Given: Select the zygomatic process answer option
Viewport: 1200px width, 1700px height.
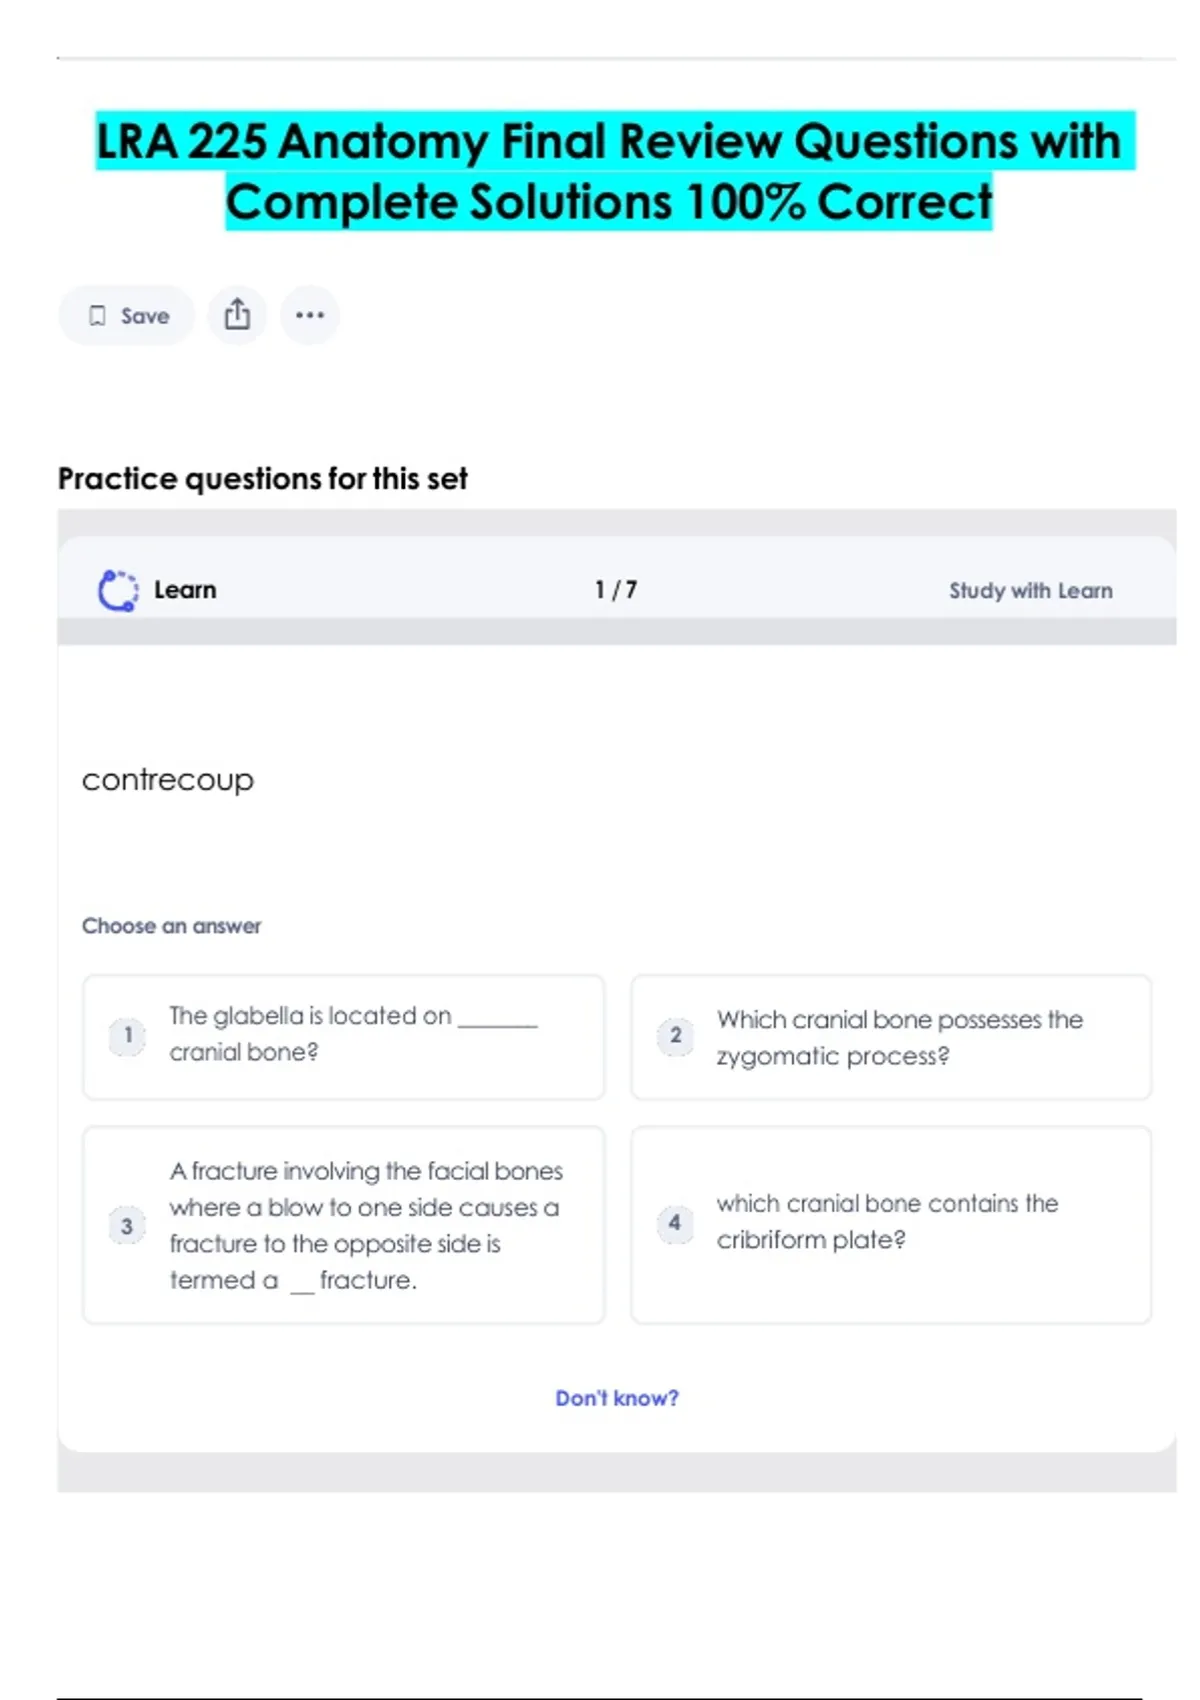Looking at the screenshot, I should 890,1037.
